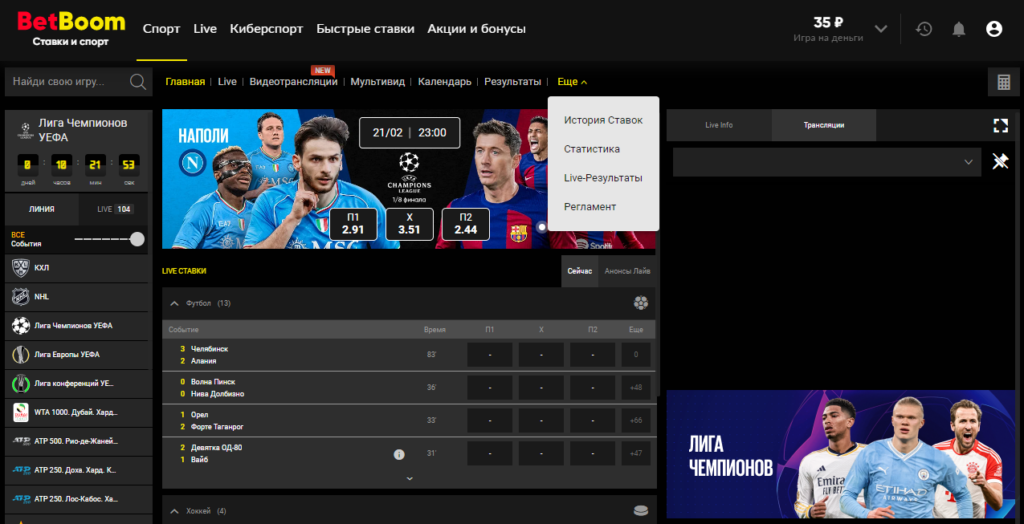1024x524 pixels.
Task: Show Сейчас live bets
Action: [580, 271]
